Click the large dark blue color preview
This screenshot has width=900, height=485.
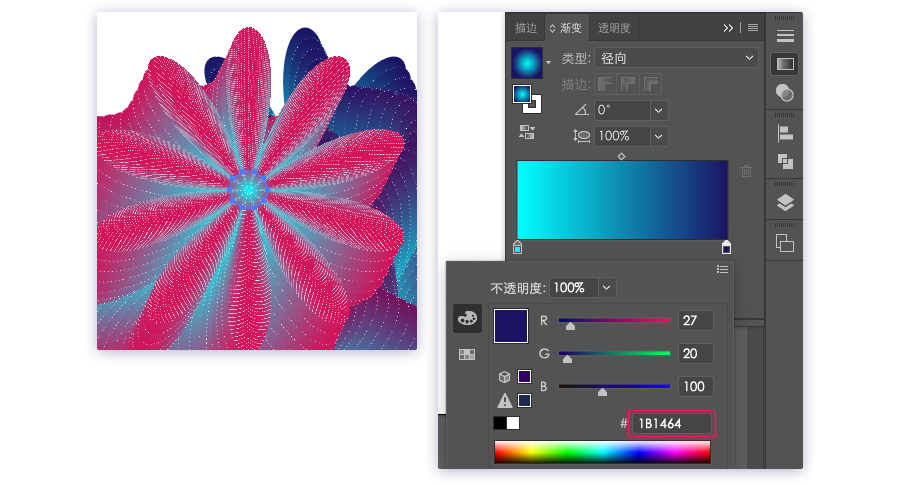(x=511, y=326)
